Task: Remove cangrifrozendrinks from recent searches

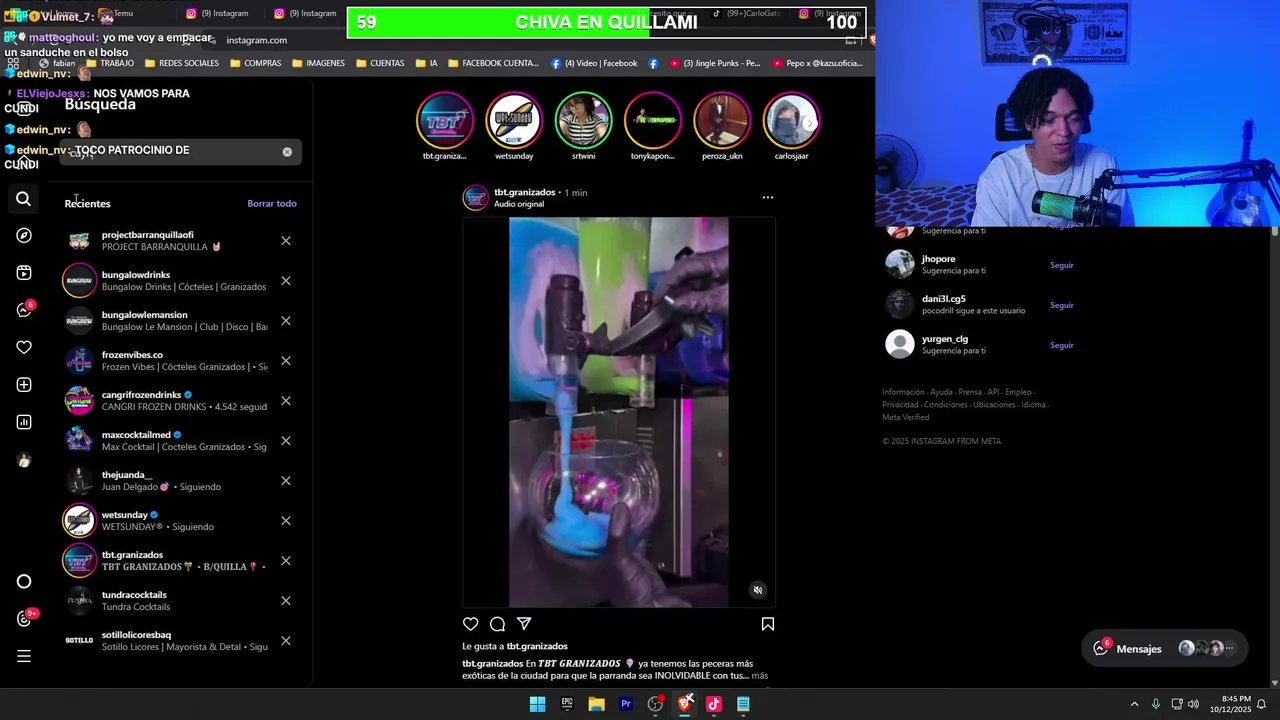Action: pyautogui.click(x=286, y=401)
